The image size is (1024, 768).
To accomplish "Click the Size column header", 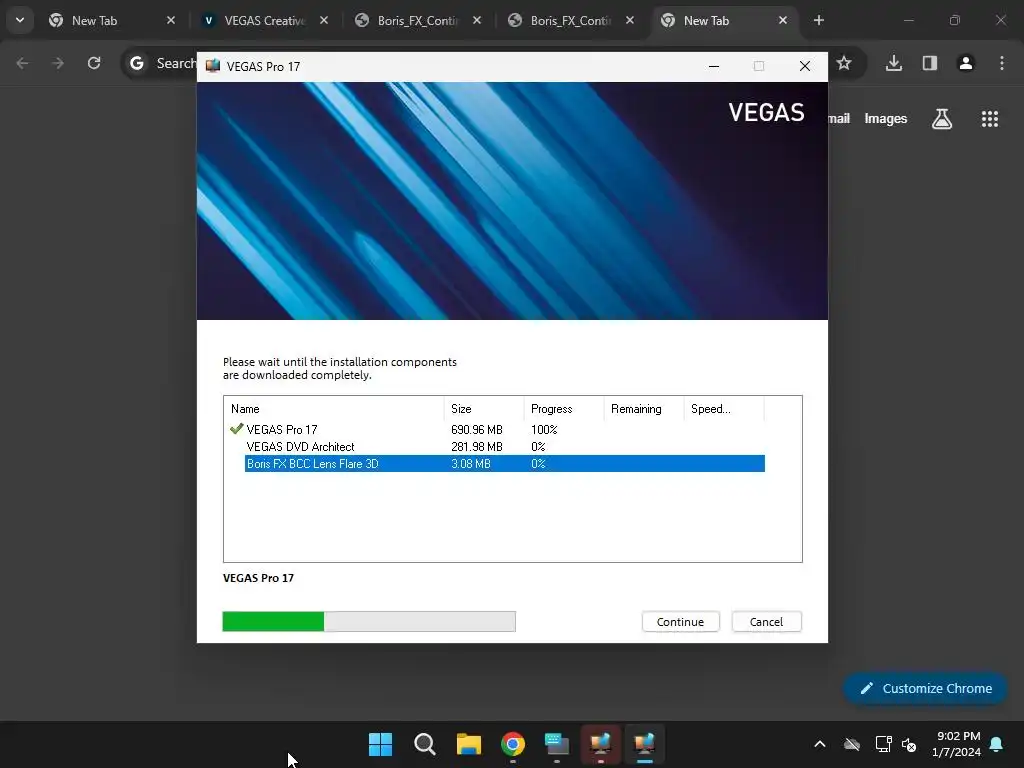I will [484, 409].
